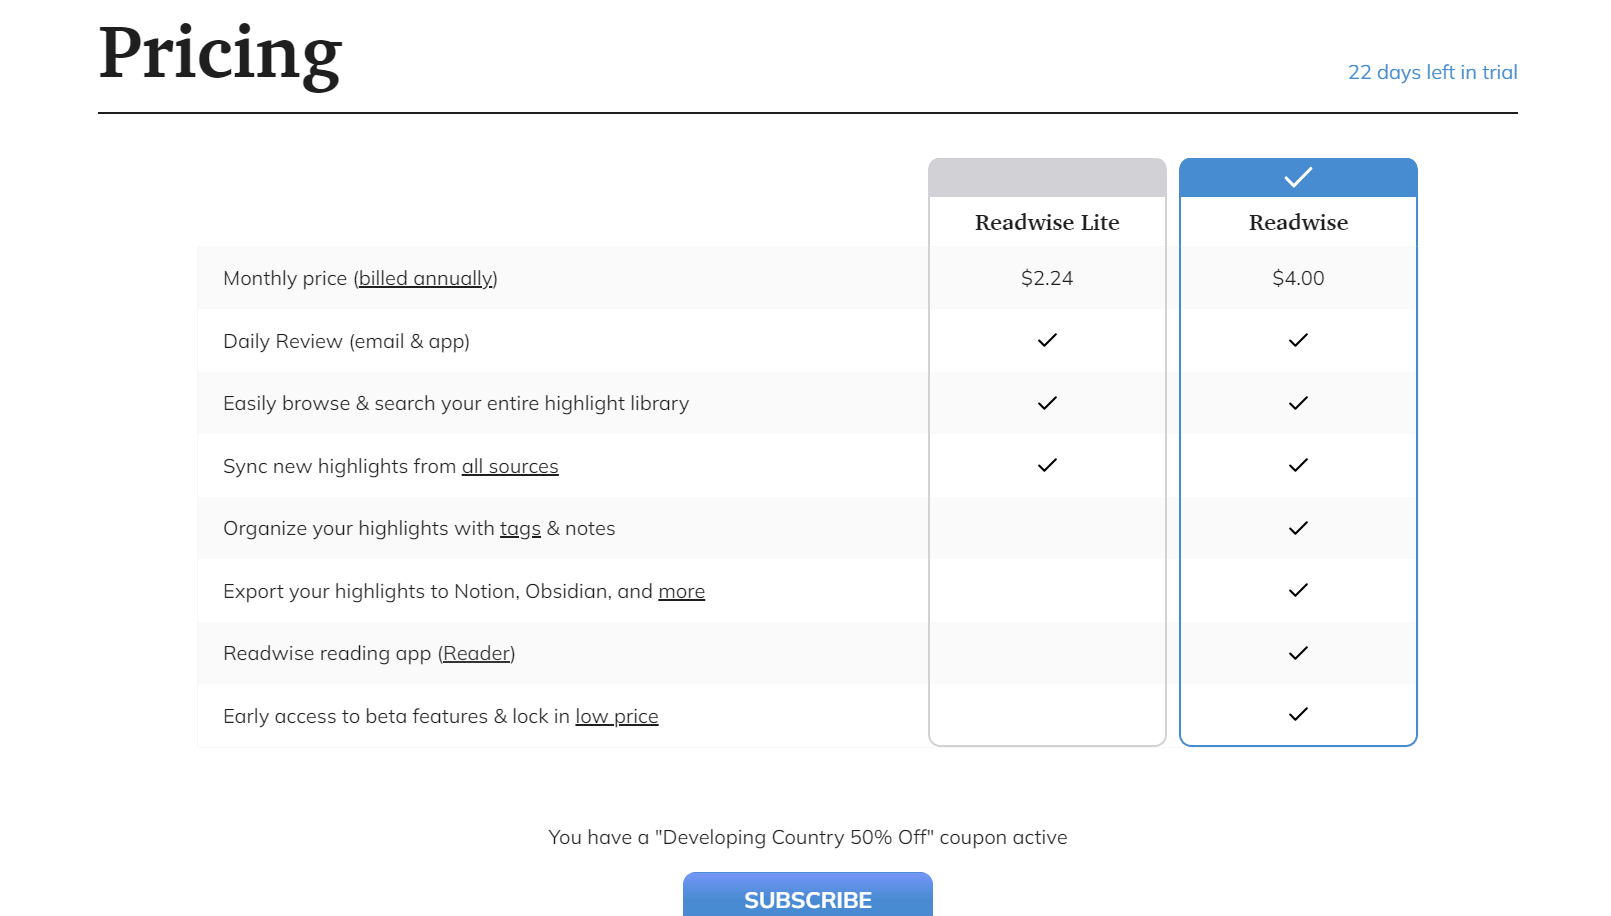
Task: Click Sync new highlights checkmark under Readwise column
Action: point(1298,465)
